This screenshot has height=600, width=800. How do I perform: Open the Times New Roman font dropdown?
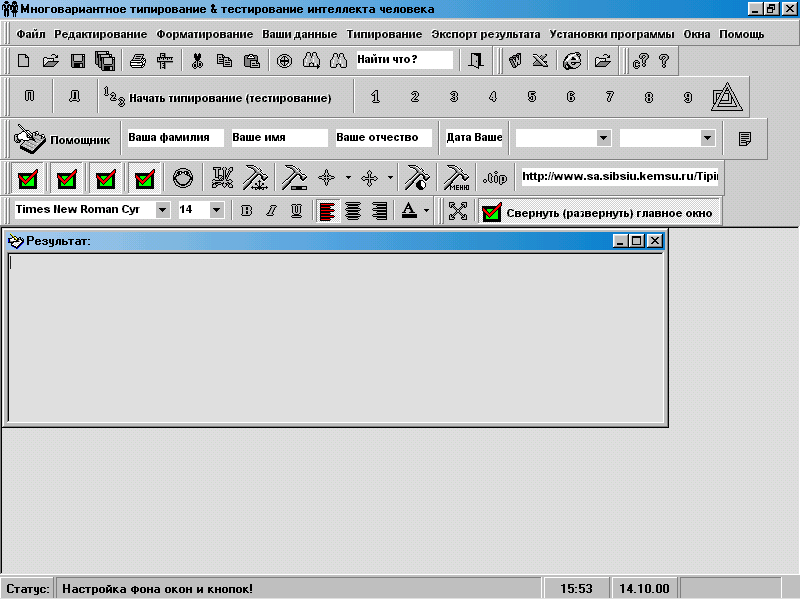pyautogui.click(x=162, y=210)
